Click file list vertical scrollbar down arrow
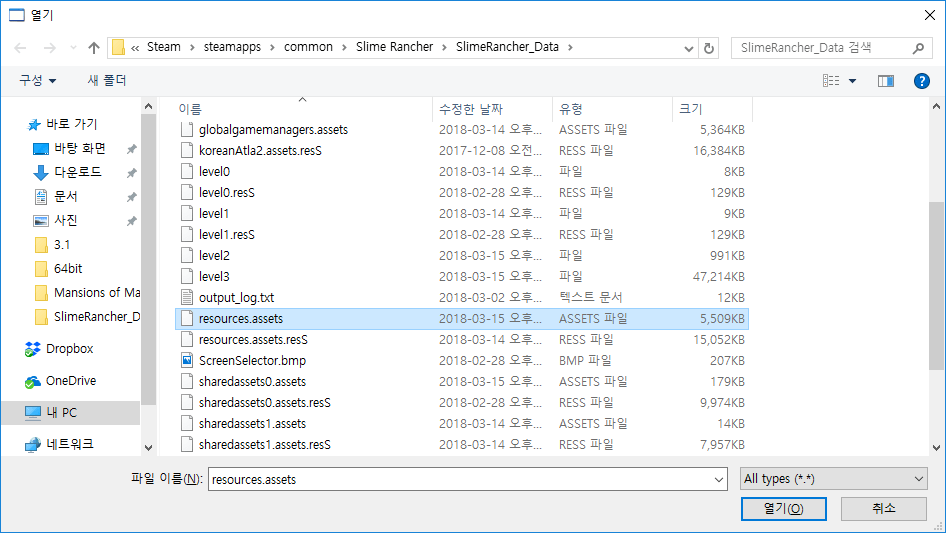946x533 pixels. tap(936, 447)
